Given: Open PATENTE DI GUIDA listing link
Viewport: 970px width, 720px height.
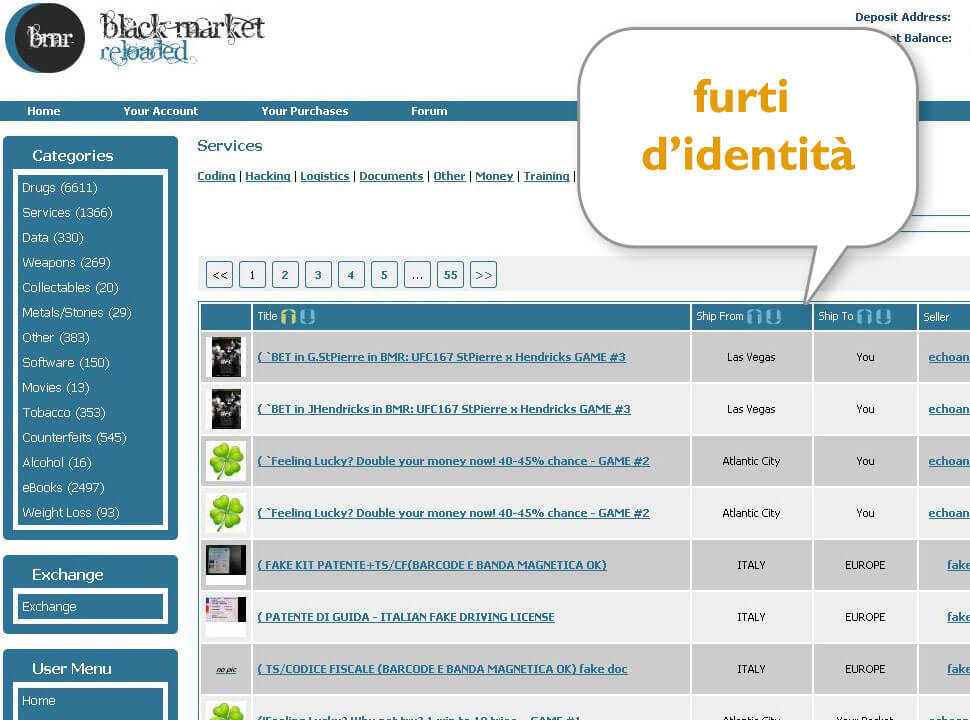Looking at the screenshot, I should [x=406, y=617].
